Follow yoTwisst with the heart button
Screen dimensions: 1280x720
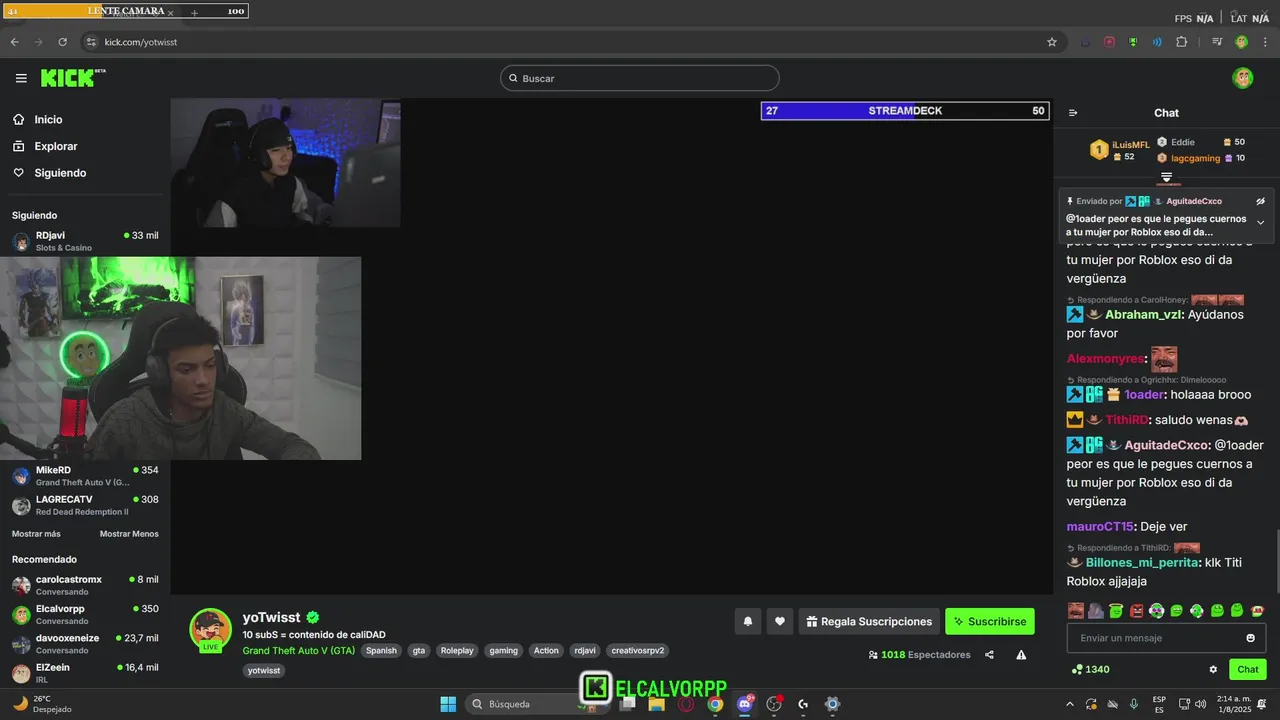click(780, 621)
